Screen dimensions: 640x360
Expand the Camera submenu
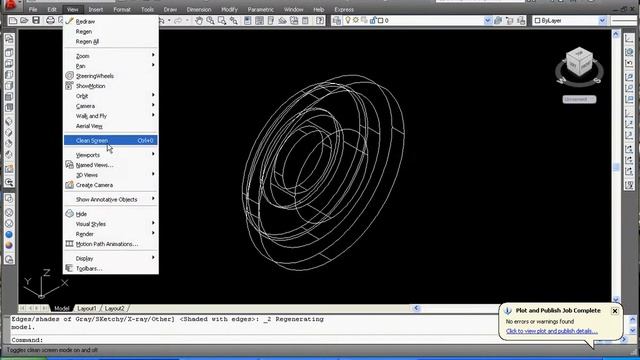click(x=111, y=106)
